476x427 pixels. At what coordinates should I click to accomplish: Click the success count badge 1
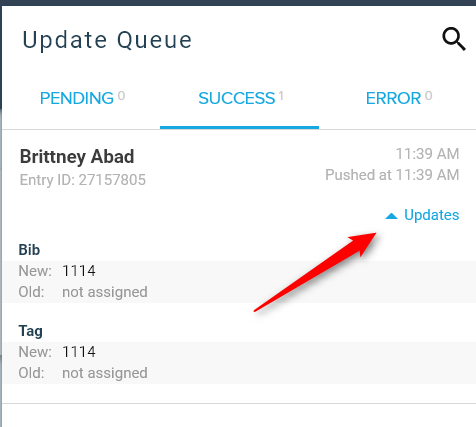[x=281, y=96]
